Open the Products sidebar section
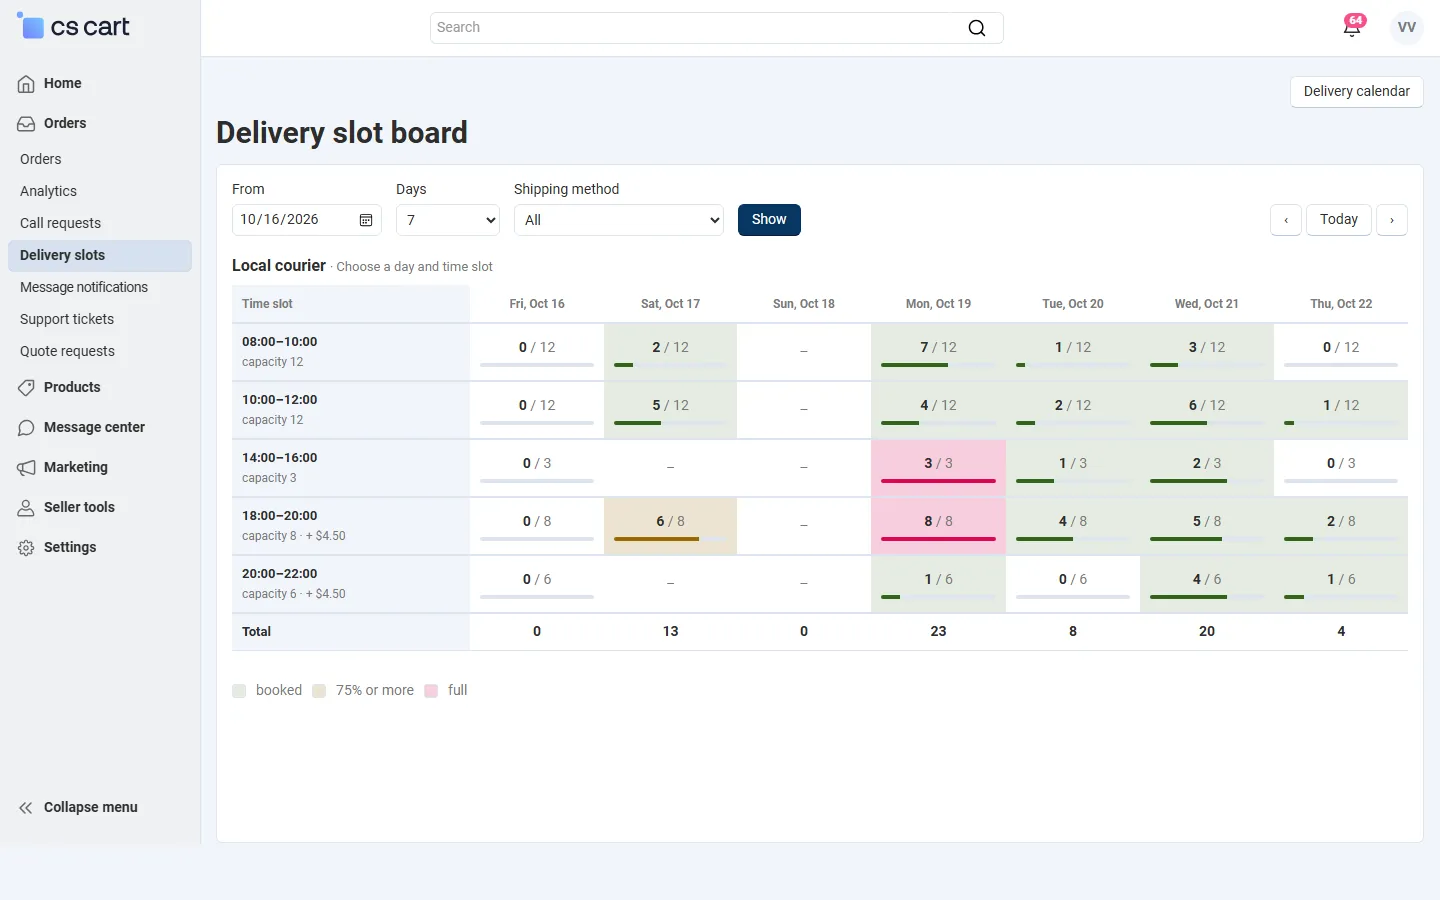This screenshot has width=1440, height=900. coord(100,387)
